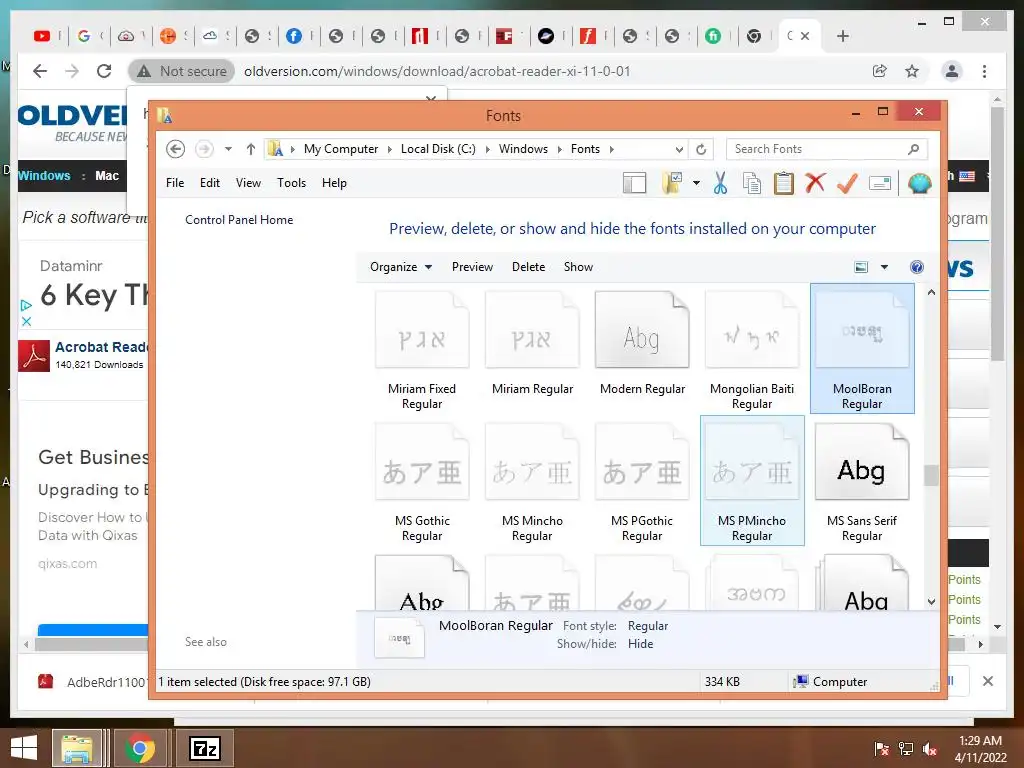Select the MS PGothic Regular font
Image resolution: width=1024 pixels, height=768 pixels.
coord(642,482)
